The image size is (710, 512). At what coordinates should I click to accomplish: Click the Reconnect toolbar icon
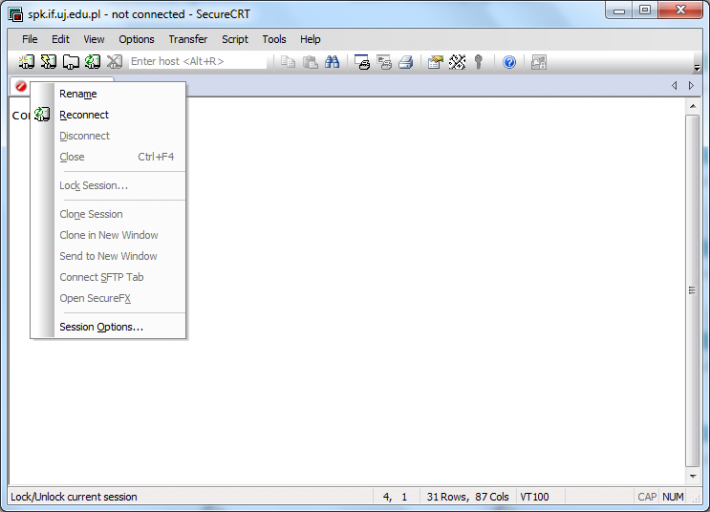(x=93, y=62)
